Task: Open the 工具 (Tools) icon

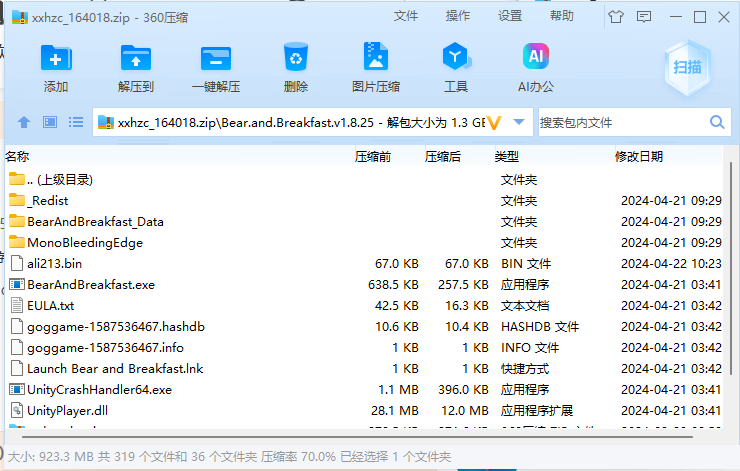Action: (x=455, y=56)
